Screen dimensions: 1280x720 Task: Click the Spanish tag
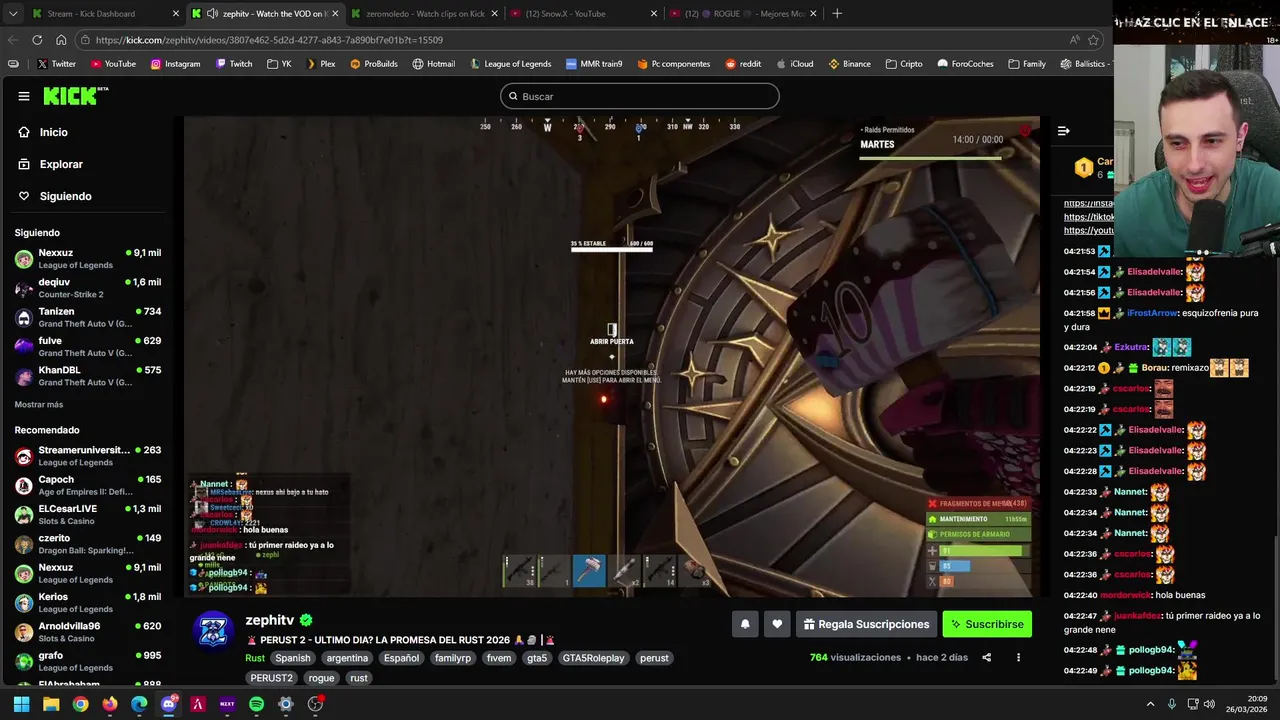293,658
